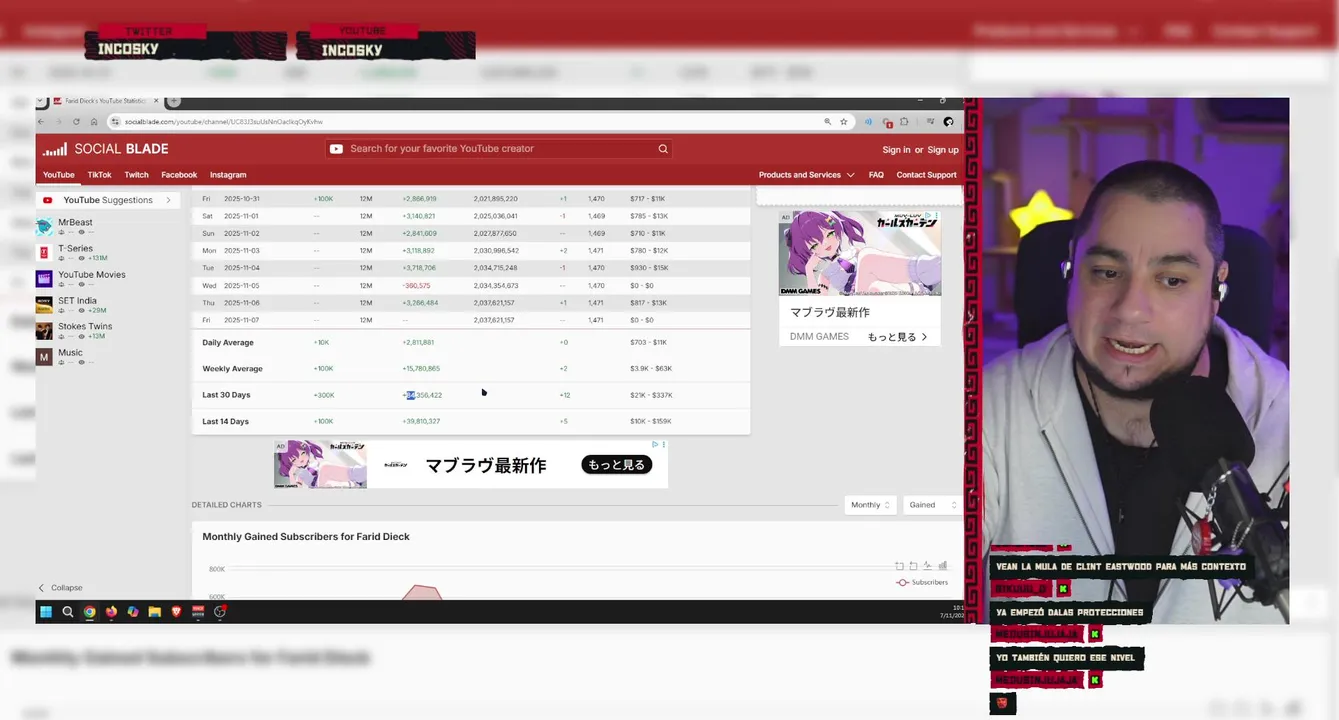Open the extension with the red badge
The height and width of the screenshot is (720, 1339).
[887, 122]
